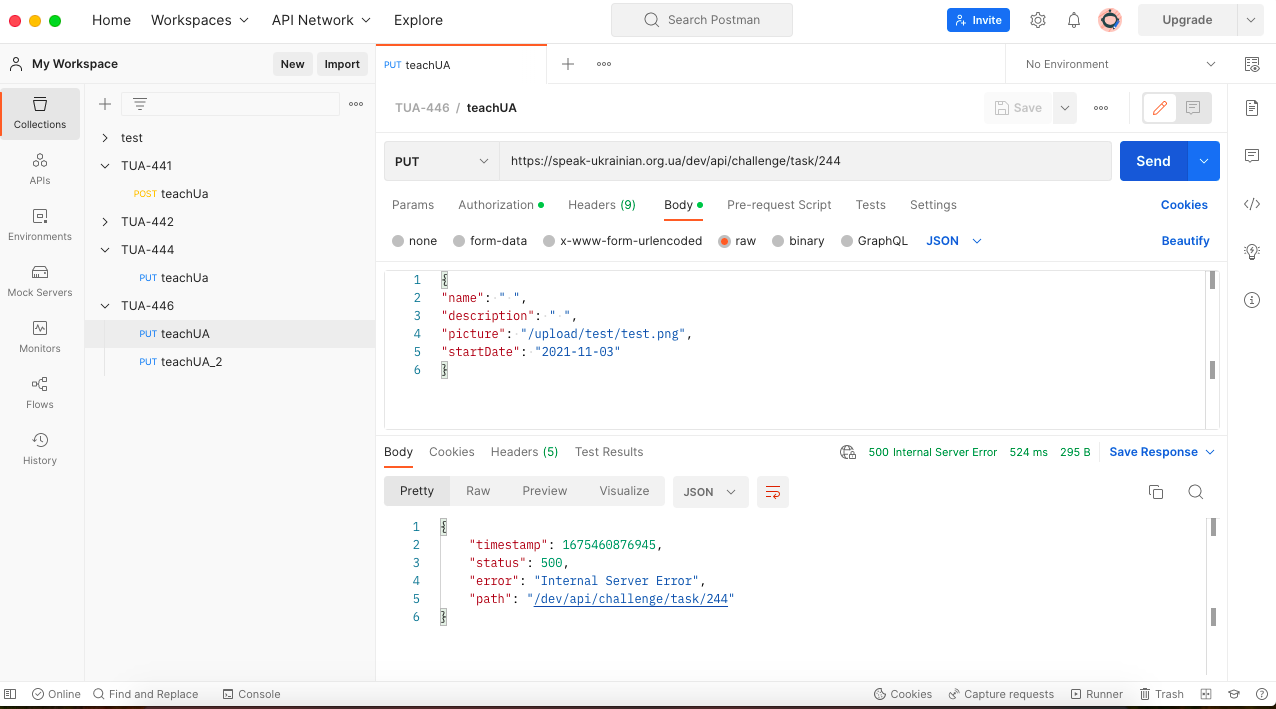Switch to comment mode icon
The width and height of the screenshot is (1276, 709).
pyautogui.click(x=1193, y=108)
